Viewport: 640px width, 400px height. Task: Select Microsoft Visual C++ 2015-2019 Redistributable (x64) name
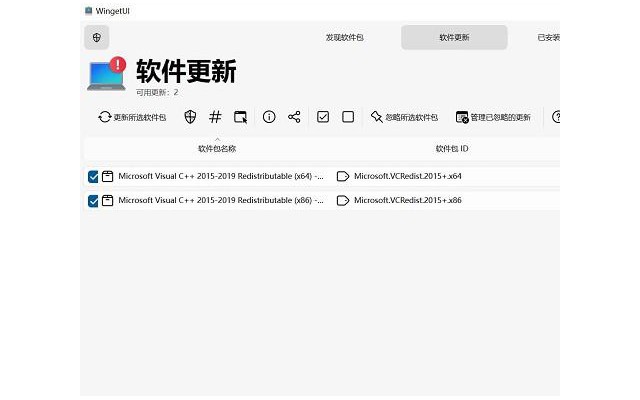[221, 176]
